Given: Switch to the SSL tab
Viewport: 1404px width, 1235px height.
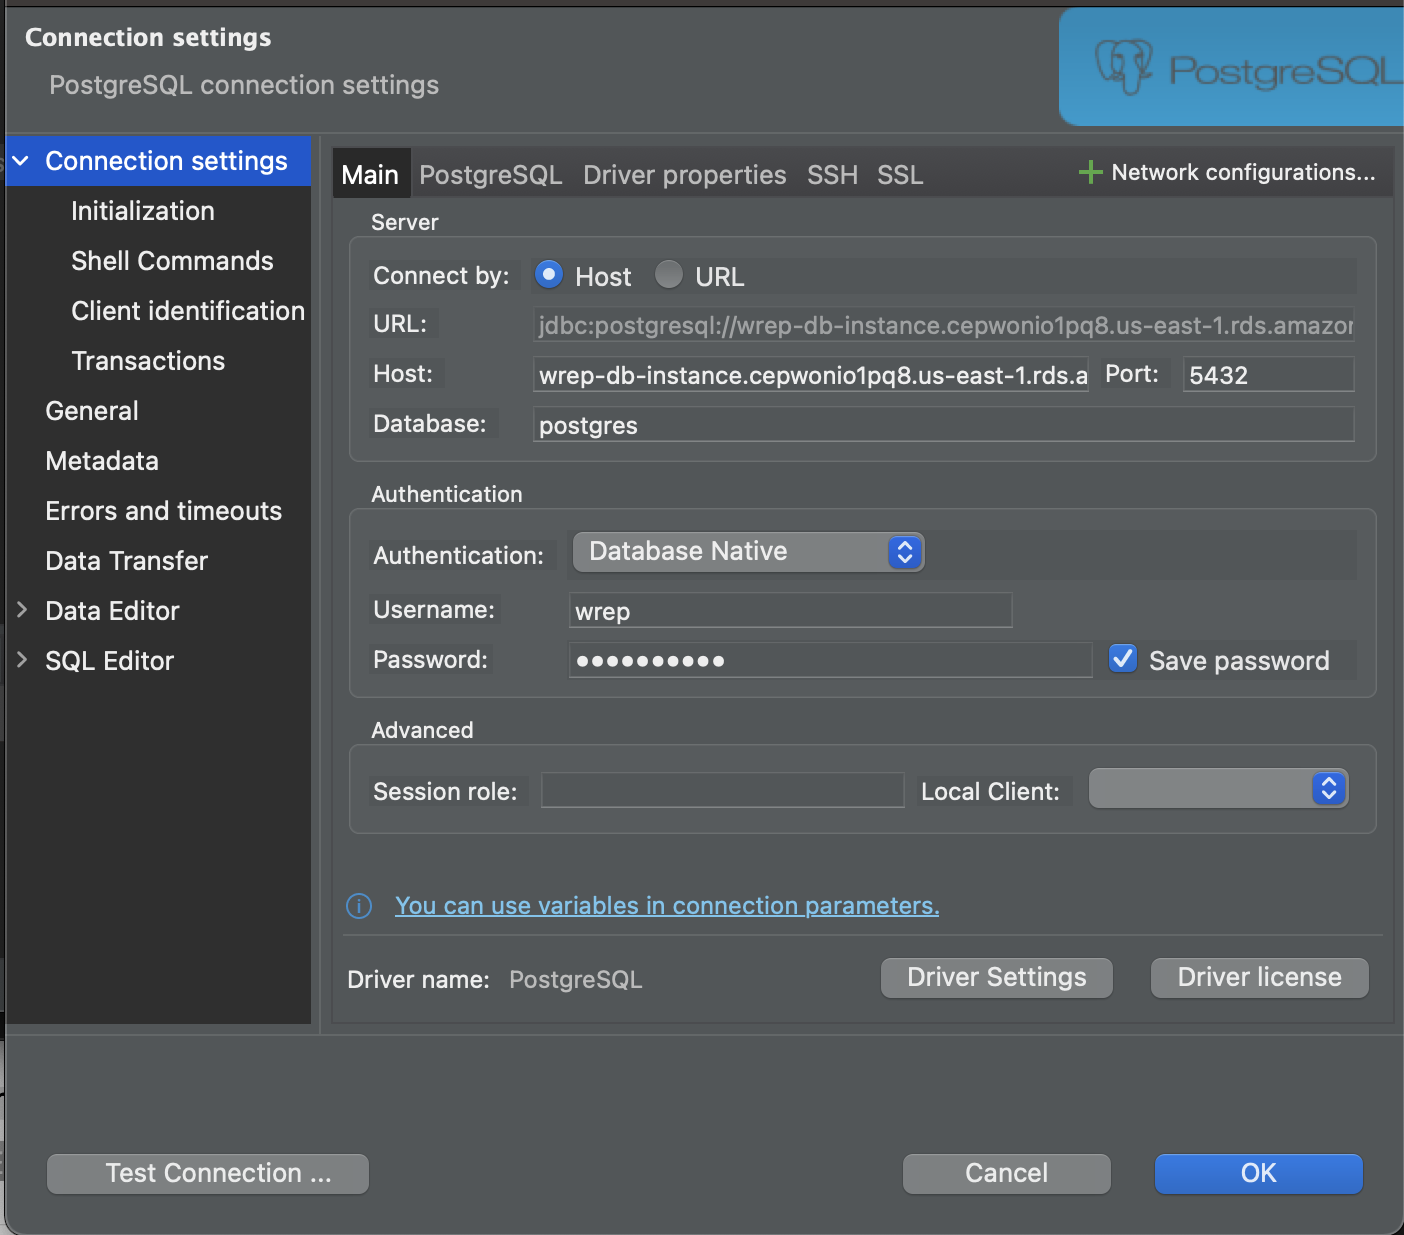Looking at the screenshot, I should (x=899, y=174).
